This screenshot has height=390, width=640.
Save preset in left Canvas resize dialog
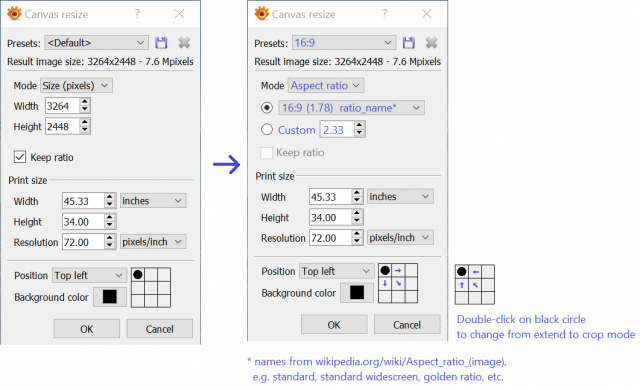[x=161, y=43]
